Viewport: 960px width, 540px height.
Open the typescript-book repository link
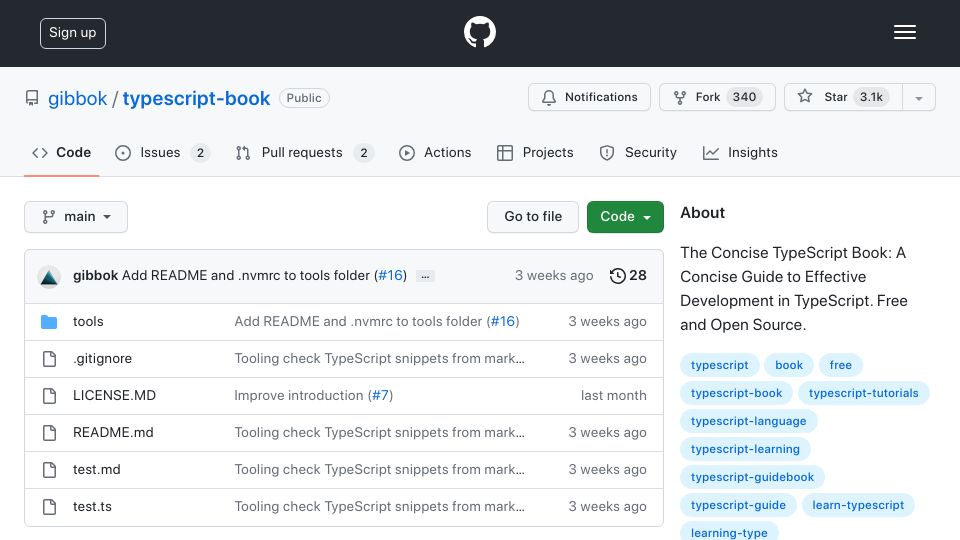pos(196,99)
